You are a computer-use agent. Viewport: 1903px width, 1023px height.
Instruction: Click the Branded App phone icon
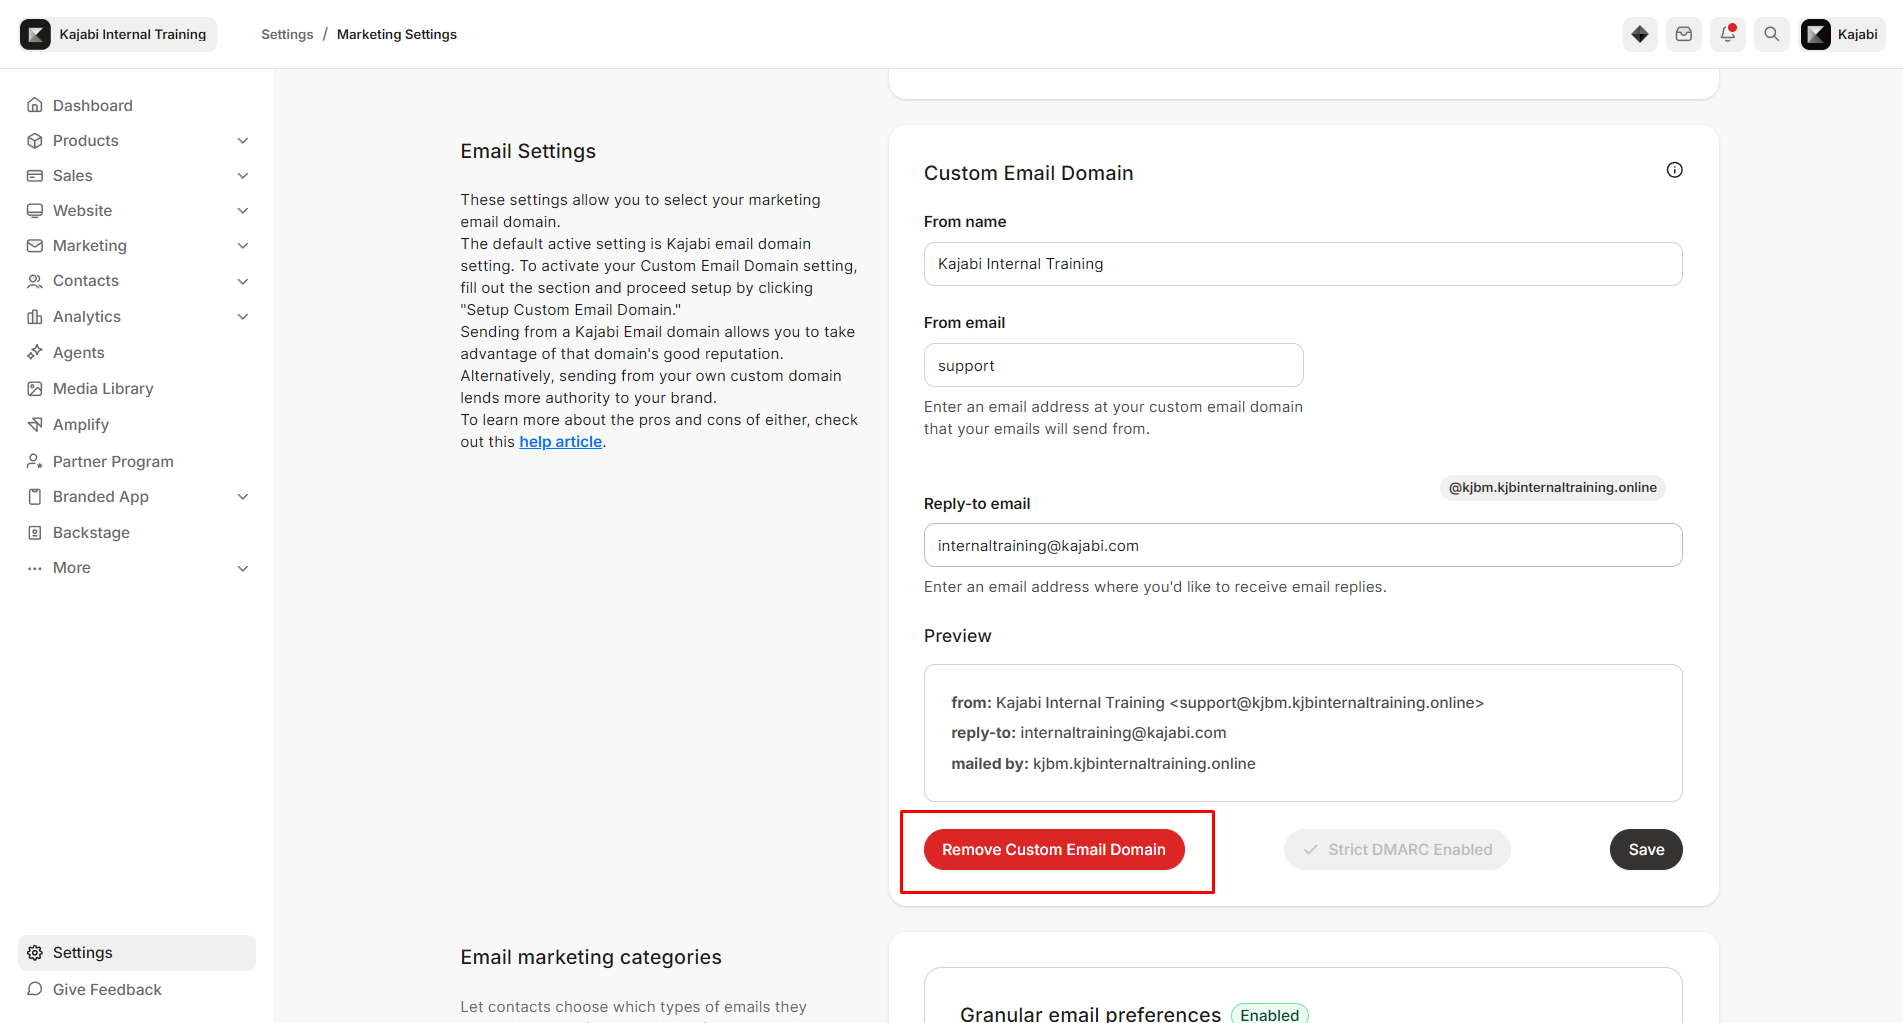click(35, 496)
